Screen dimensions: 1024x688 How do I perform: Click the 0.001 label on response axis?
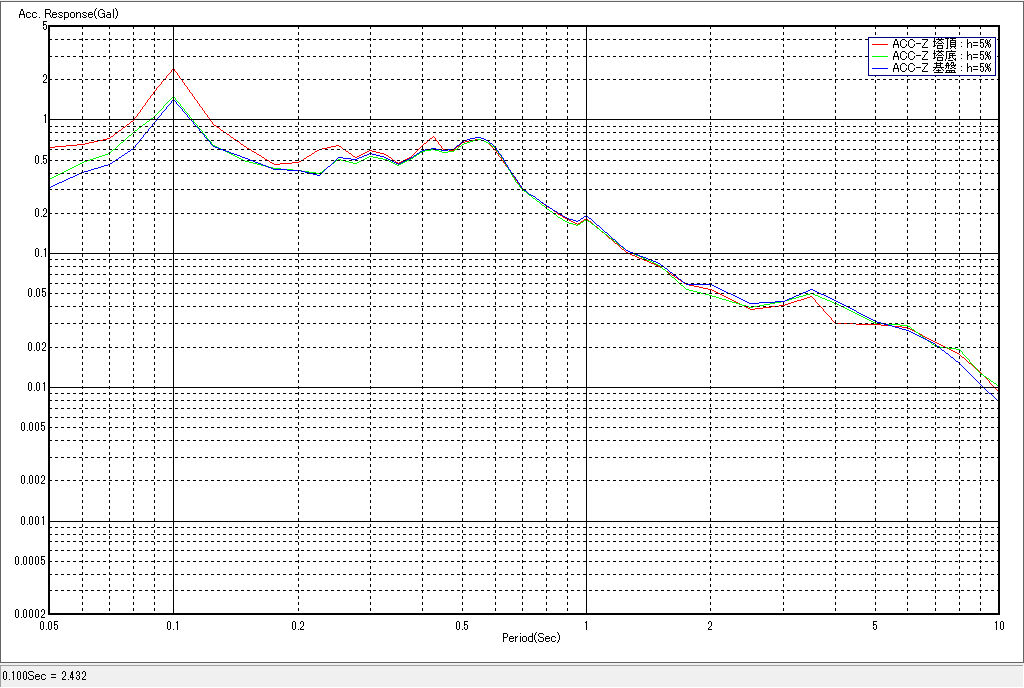(x=33, y=521)
